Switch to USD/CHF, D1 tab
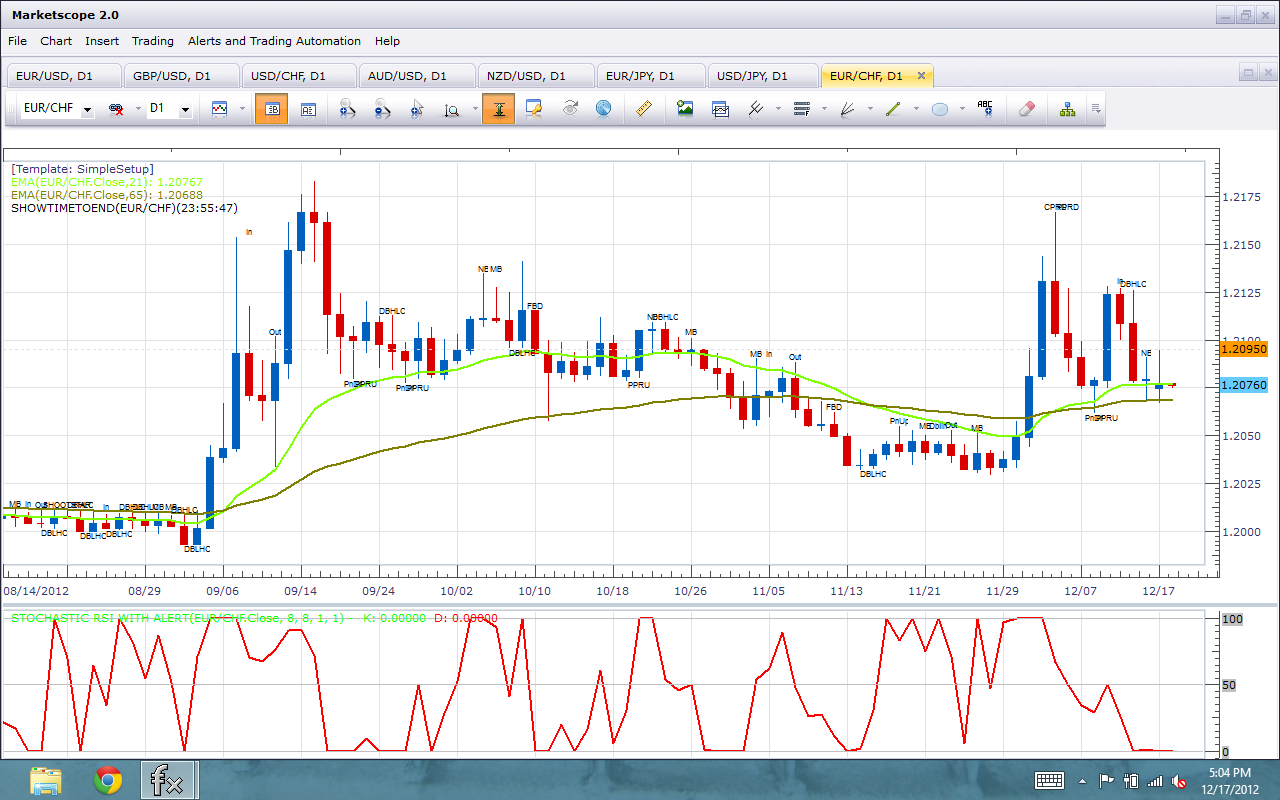This screenshot has width=1280, height=800. (298, 76)
